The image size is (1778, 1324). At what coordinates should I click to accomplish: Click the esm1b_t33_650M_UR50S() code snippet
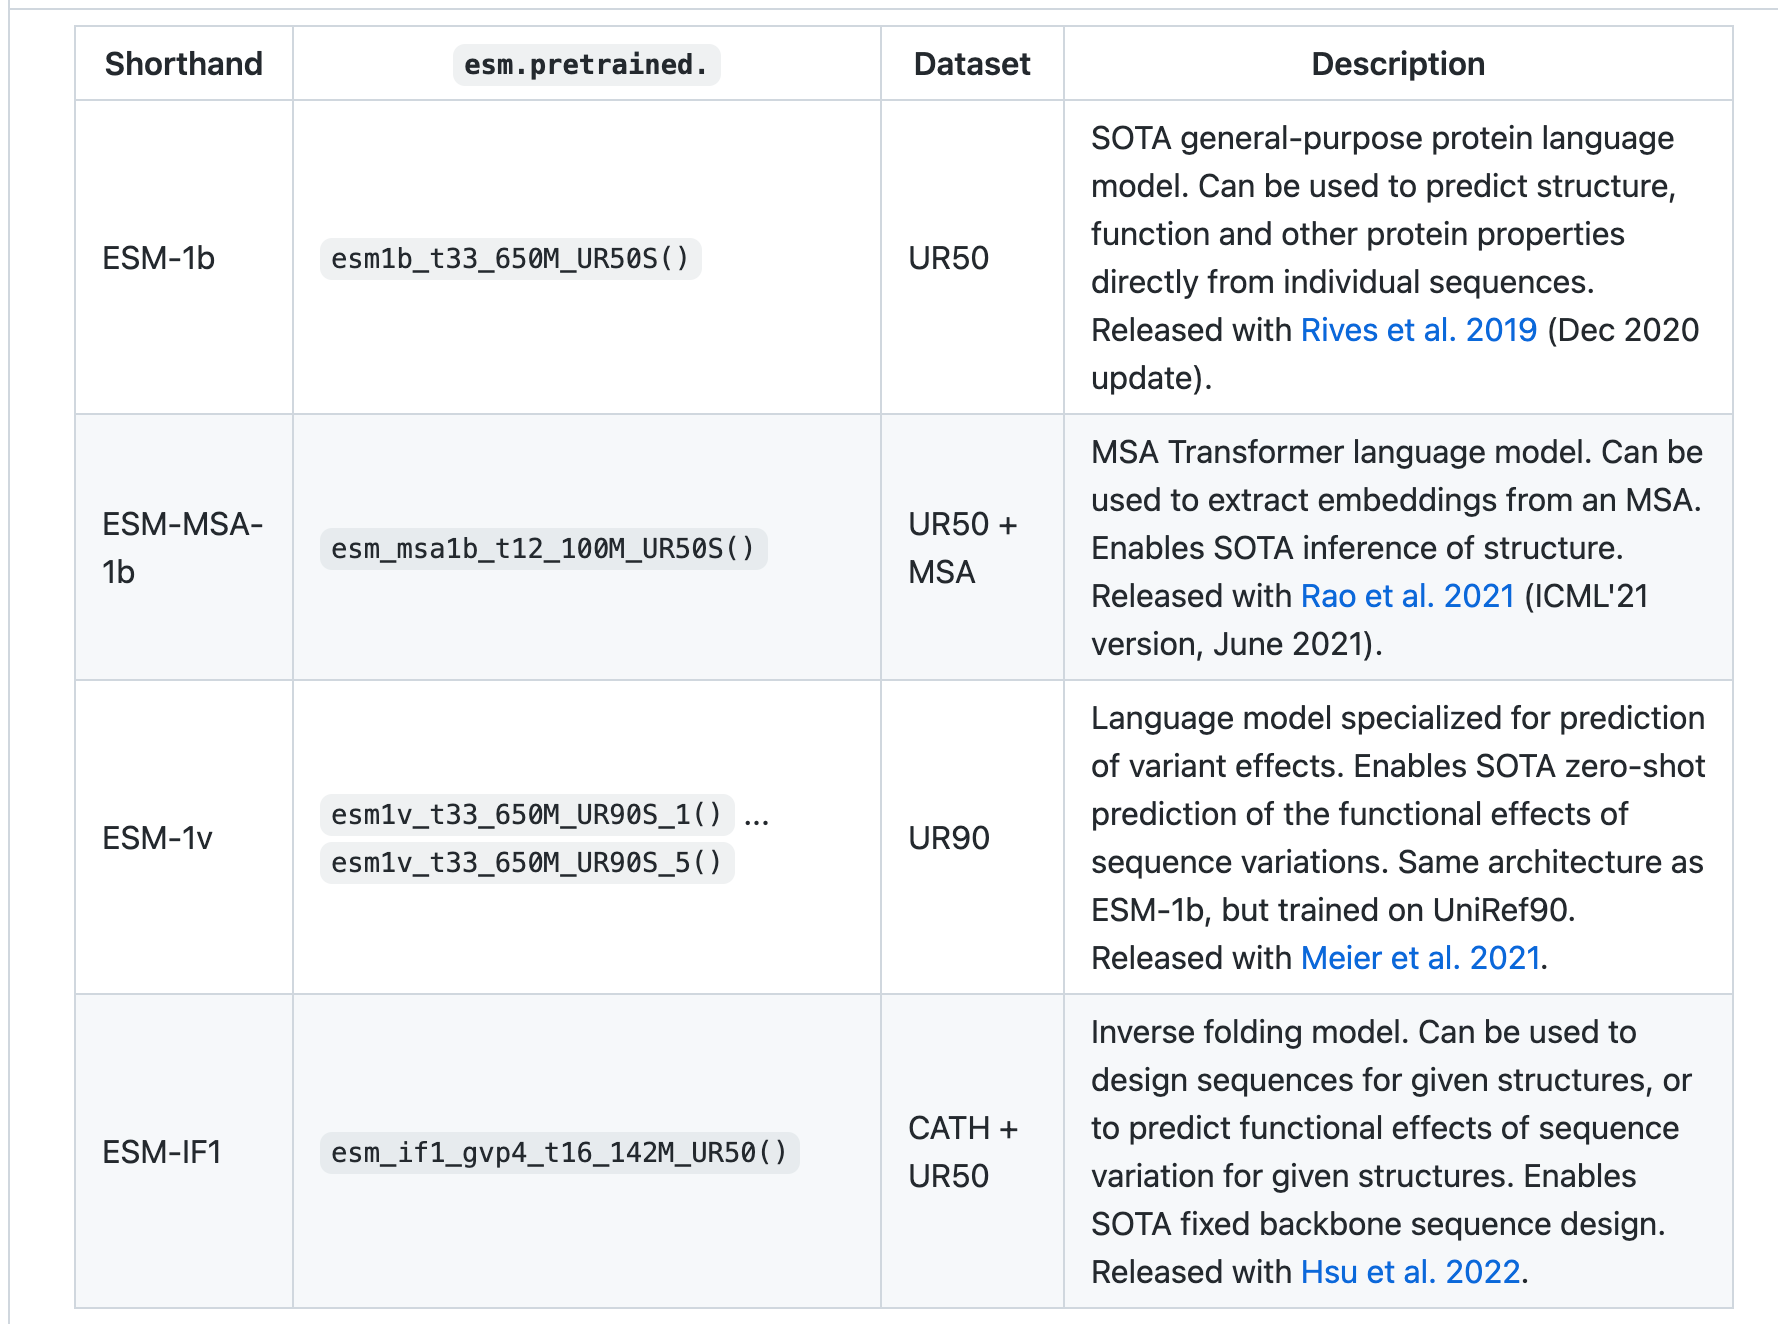[510, 259]
